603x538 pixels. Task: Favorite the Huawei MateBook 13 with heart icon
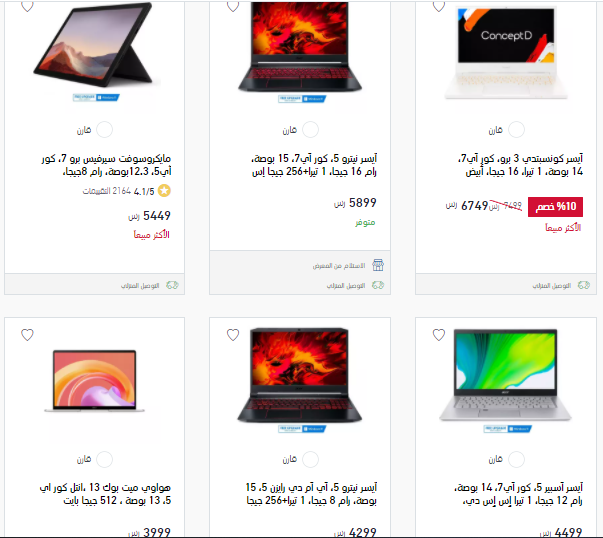(27, 335)
